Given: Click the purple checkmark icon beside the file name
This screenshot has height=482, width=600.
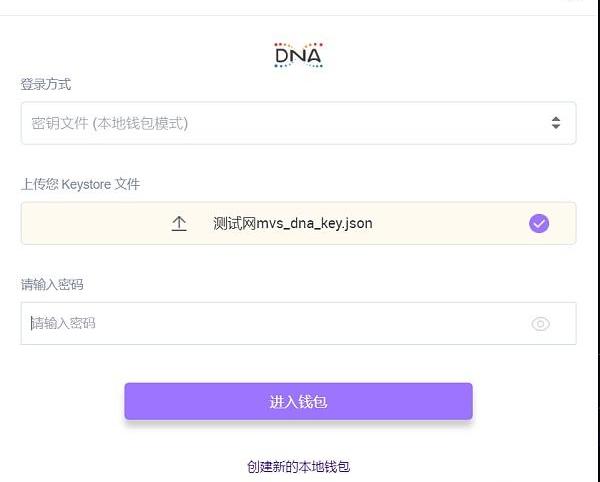Looking at the screenshot, I should coord(539,223).
